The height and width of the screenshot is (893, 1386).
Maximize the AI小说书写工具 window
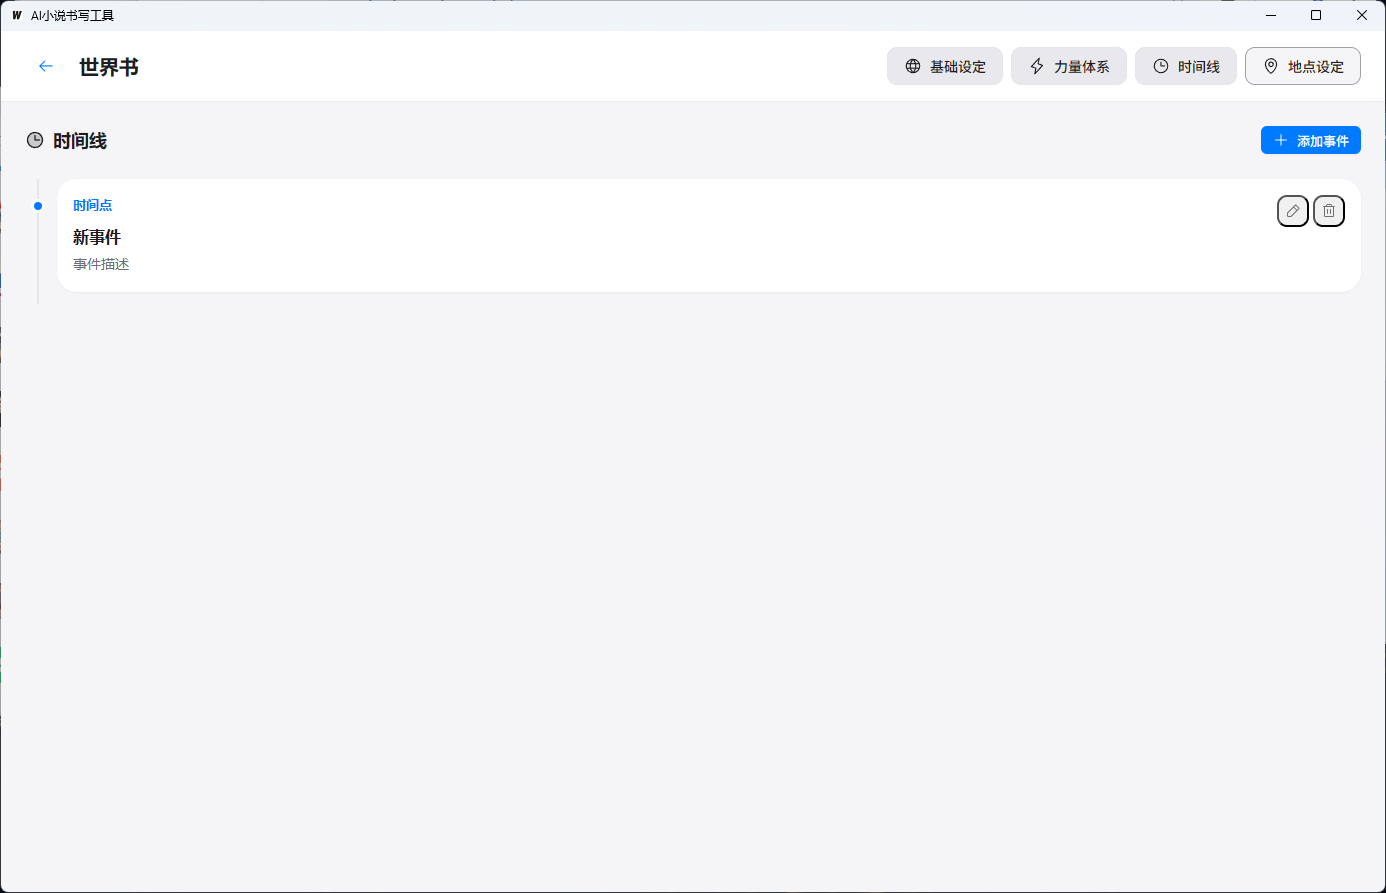click(x=1316, y=16)
